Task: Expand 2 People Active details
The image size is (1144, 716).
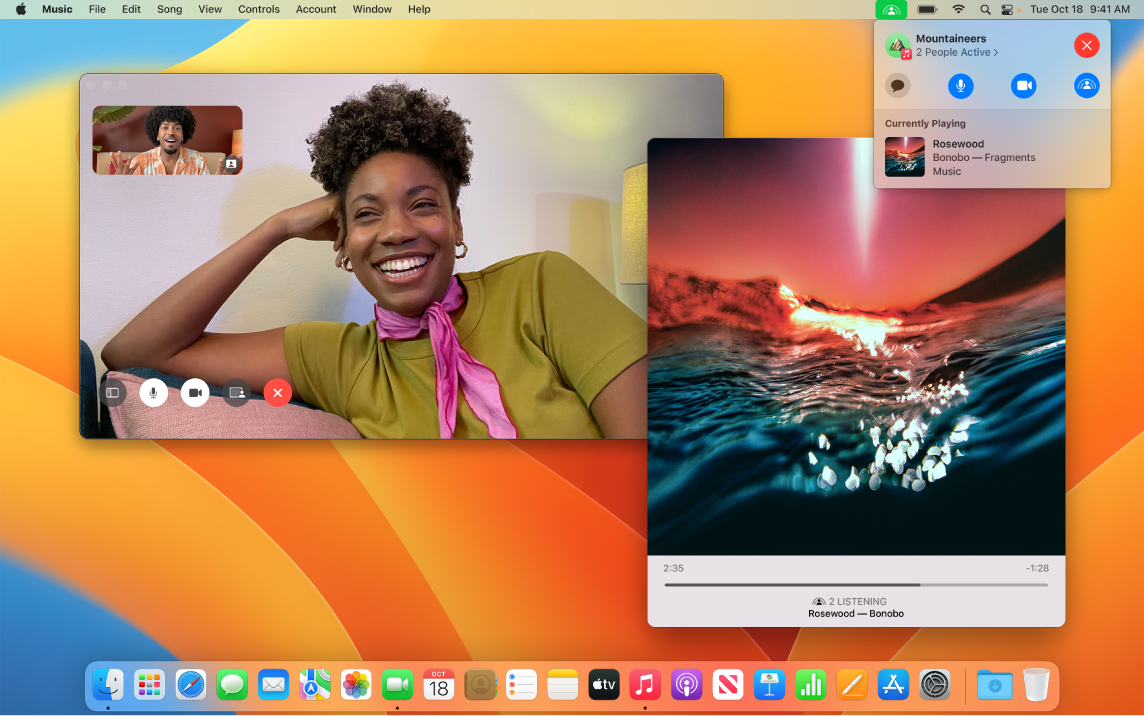Action: coord(957,52)
